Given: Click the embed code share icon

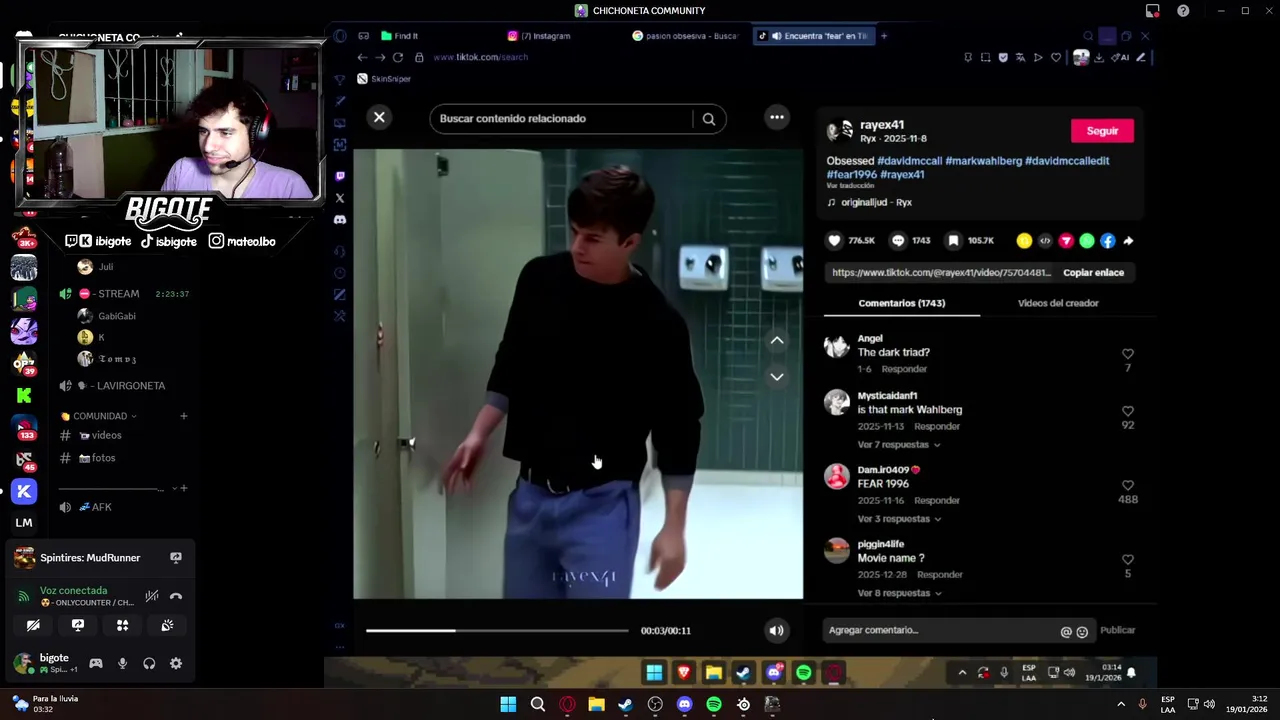Looking at the screenshot, I should [1045, 241].
